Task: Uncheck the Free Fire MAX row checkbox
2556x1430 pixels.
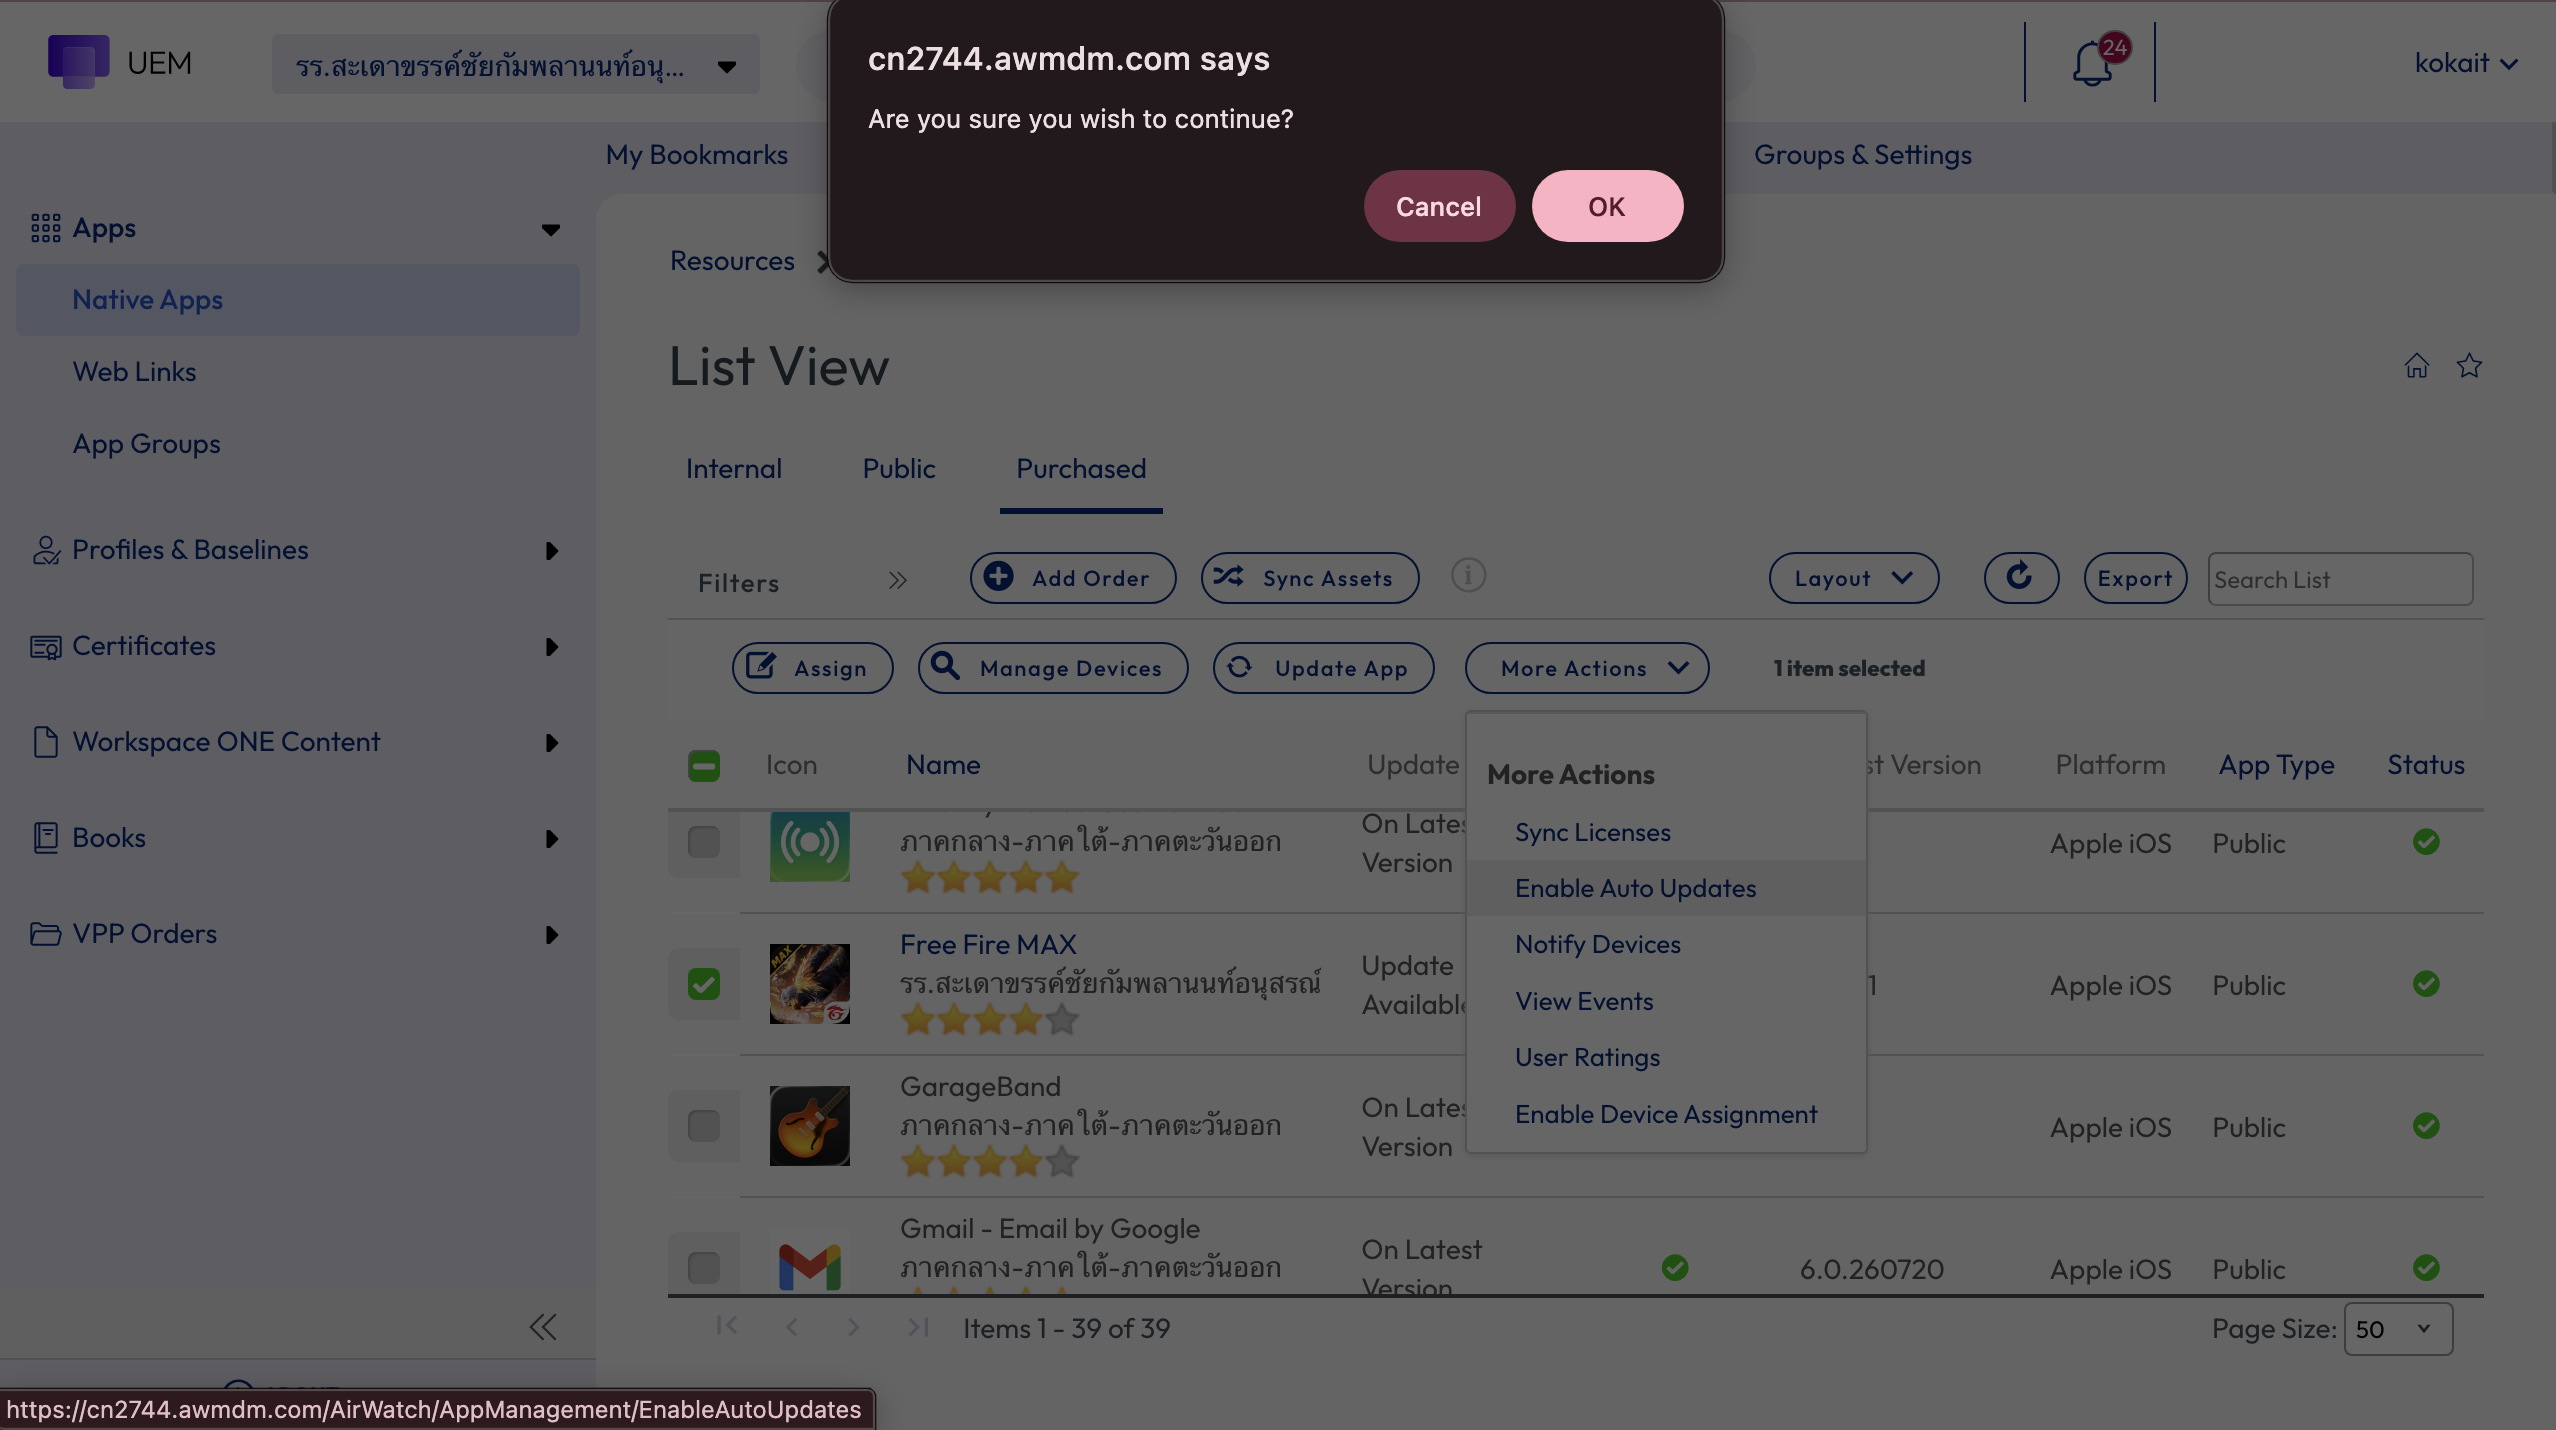Action: tap(704, 984)
